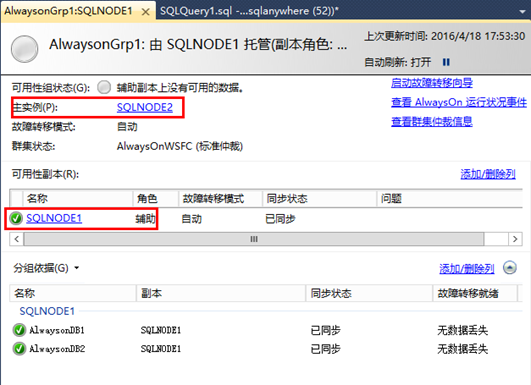Pause auto refresh with the pause icon
Image resolution: width=531 pixels, height=385 pixels.
click(446, 62)
